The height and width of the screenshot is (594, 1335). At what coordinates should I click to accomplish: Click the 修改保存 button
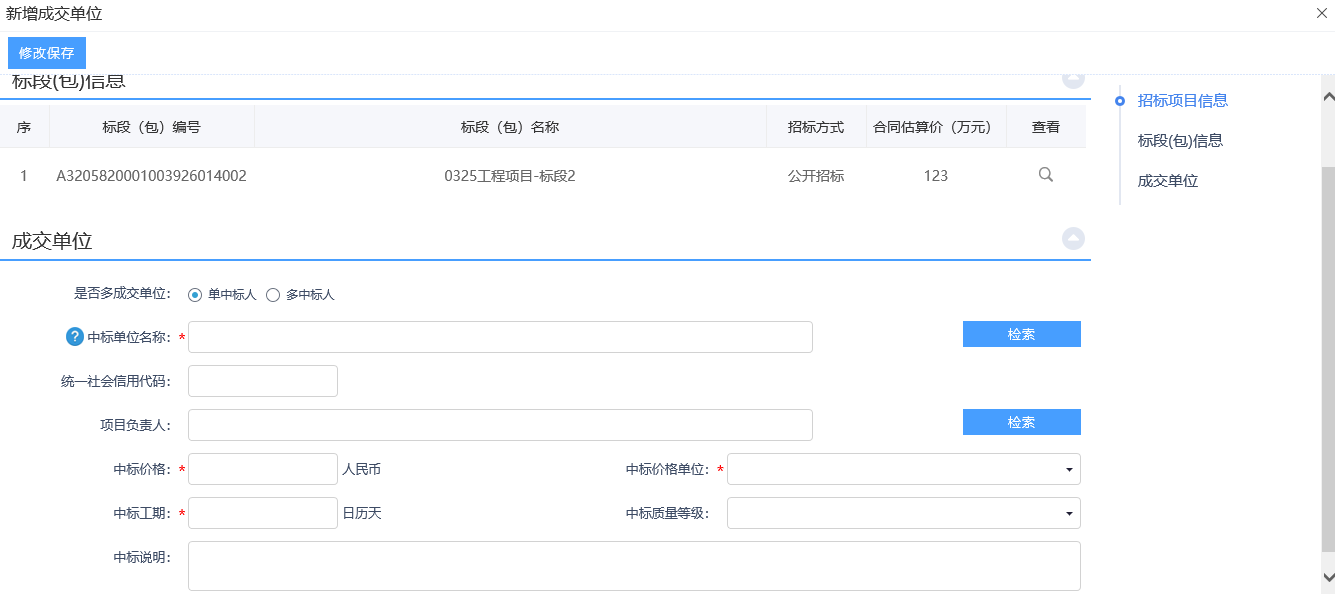[x=47, y=53]
